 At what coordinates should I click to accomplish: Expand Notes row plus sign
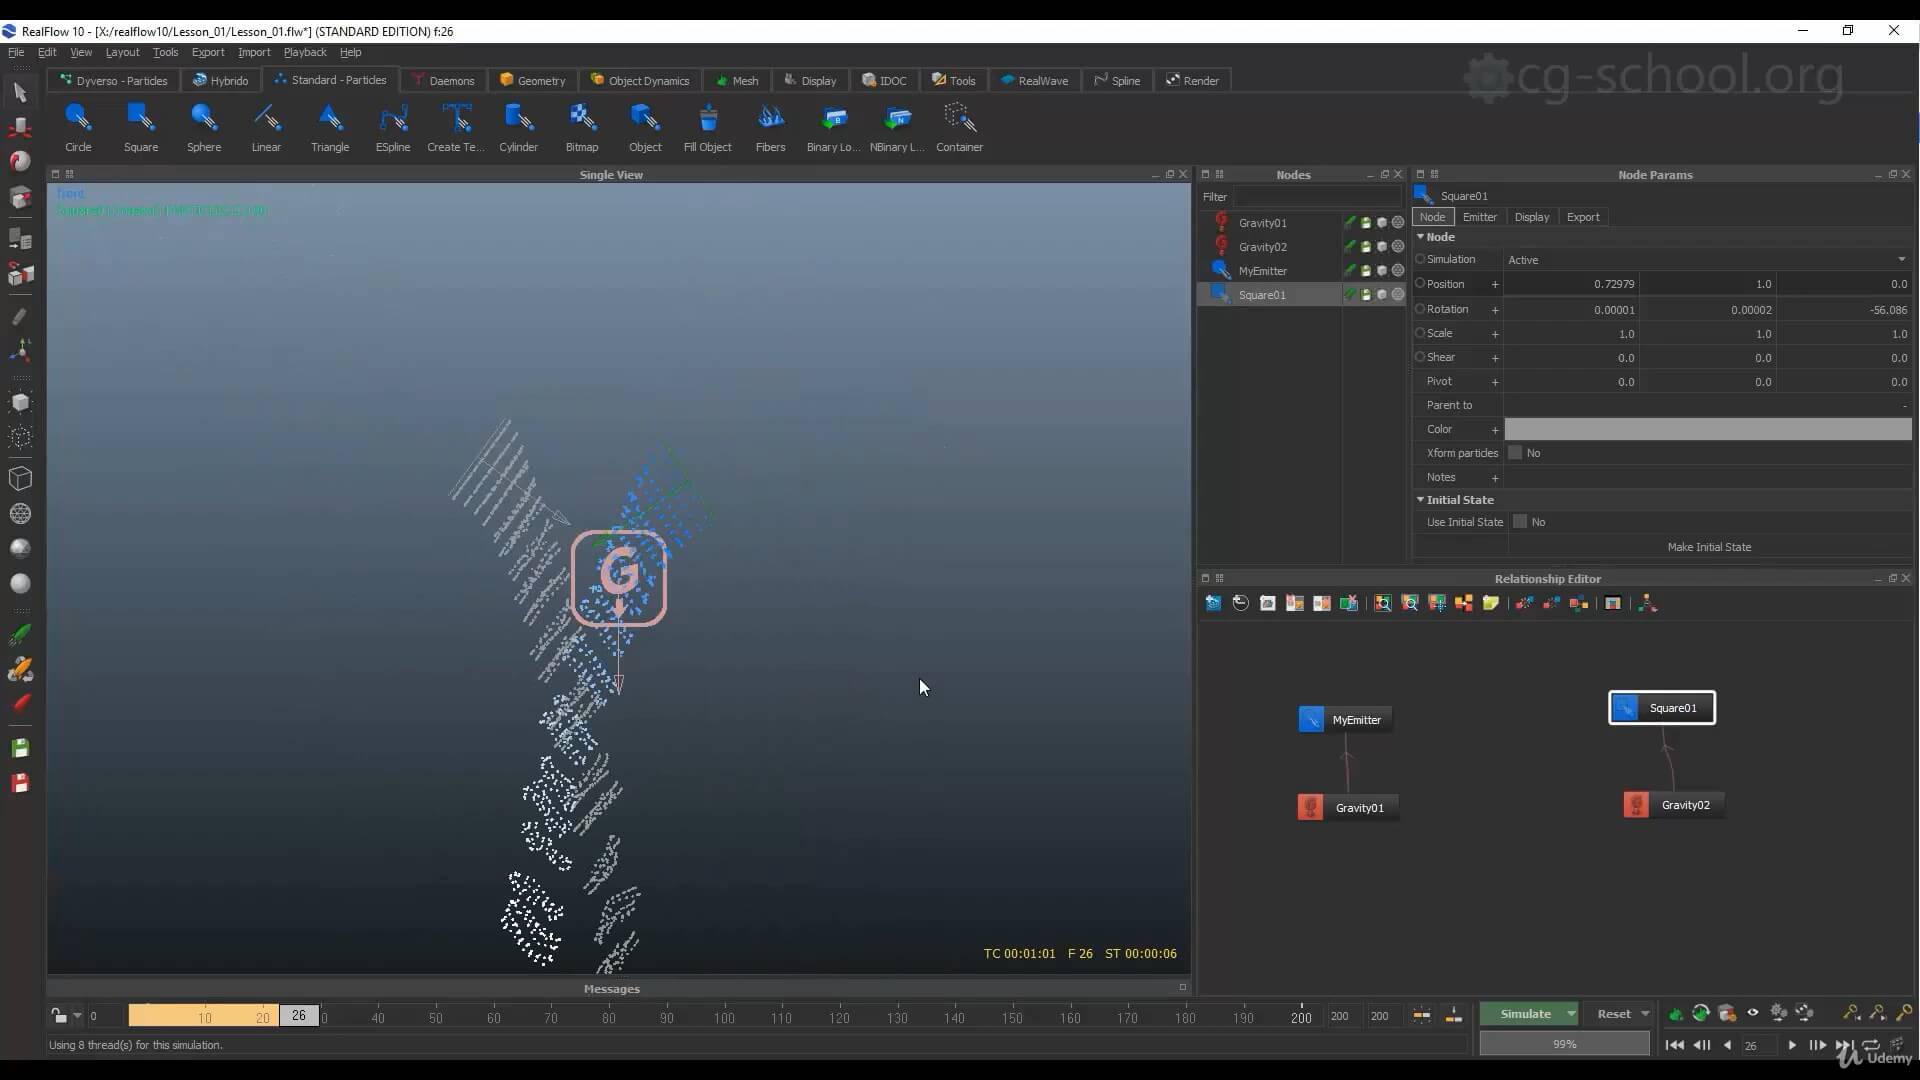(x=1495, y=478)
